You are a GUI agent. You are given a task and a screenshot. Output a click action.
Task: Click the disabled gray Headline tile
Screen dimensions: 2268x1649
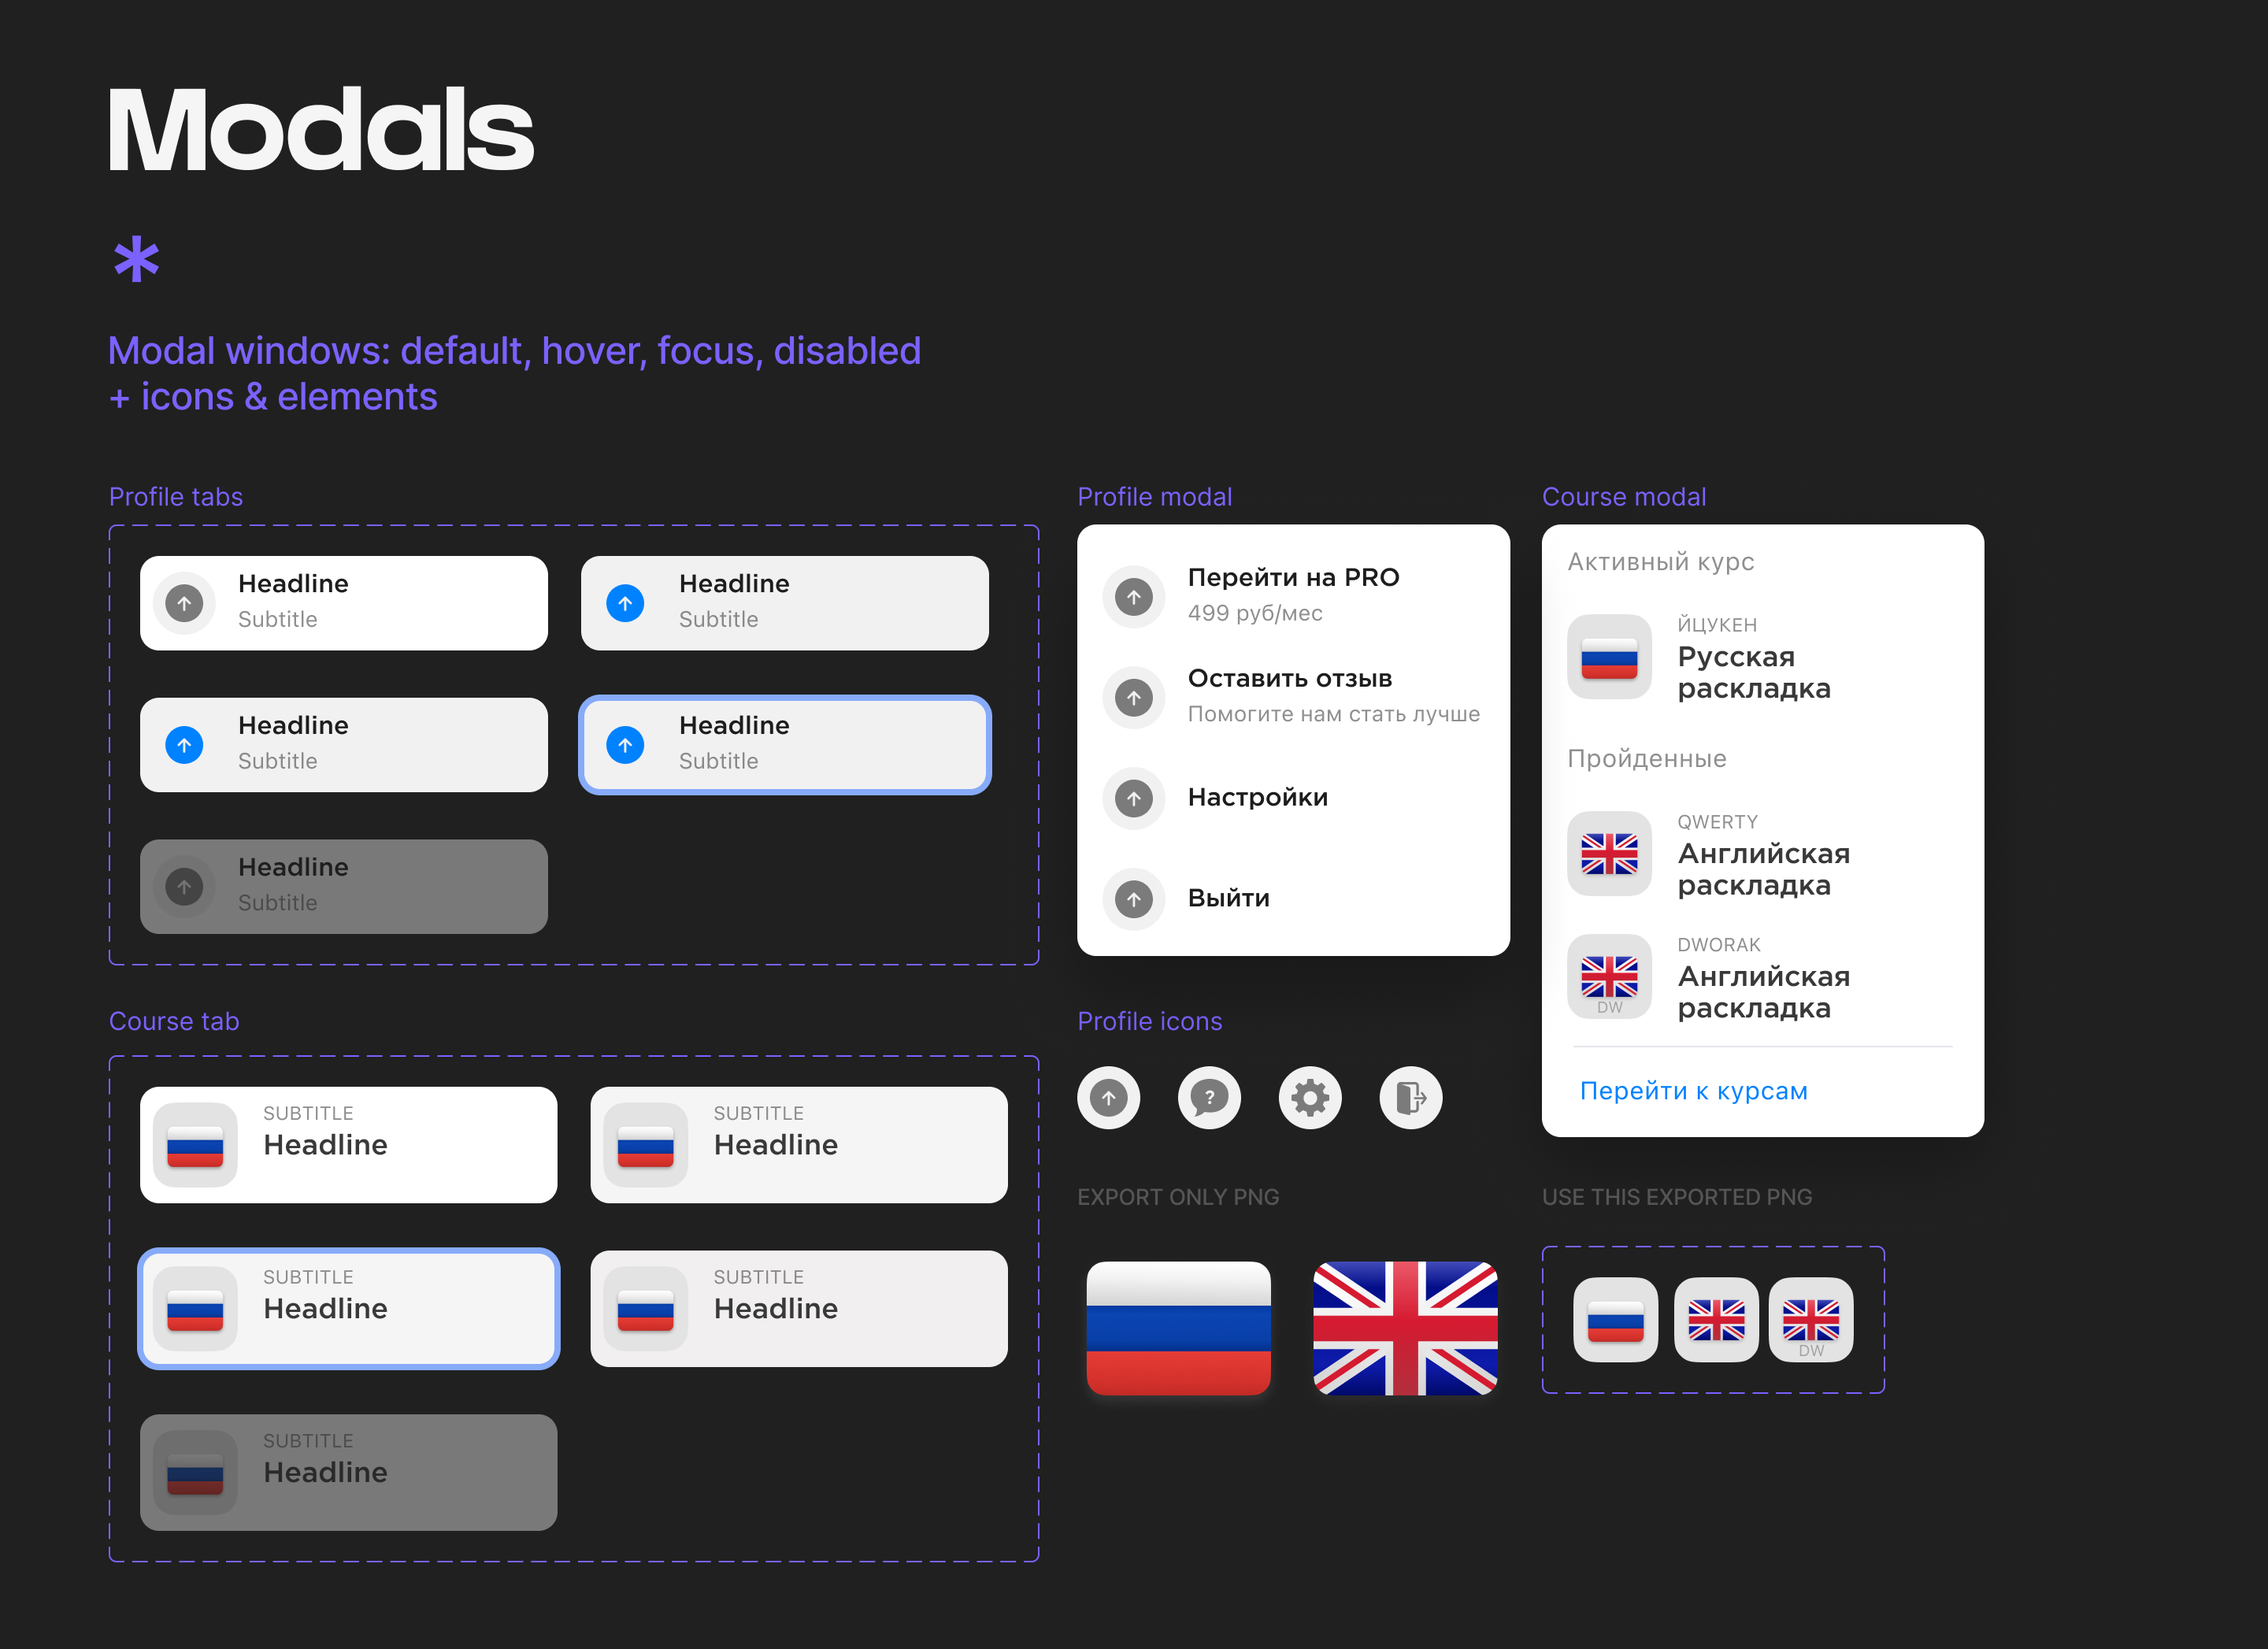tap(344, 886)
